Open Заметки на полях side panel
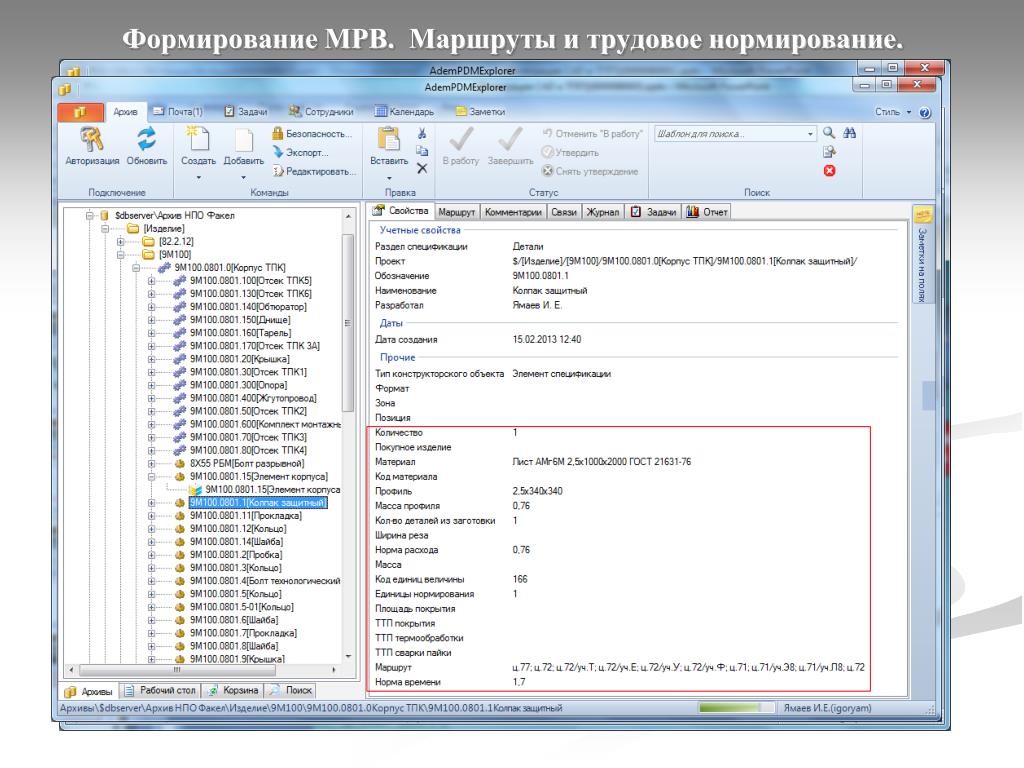This screenshot has height=768, width=1024. point(922,255)
